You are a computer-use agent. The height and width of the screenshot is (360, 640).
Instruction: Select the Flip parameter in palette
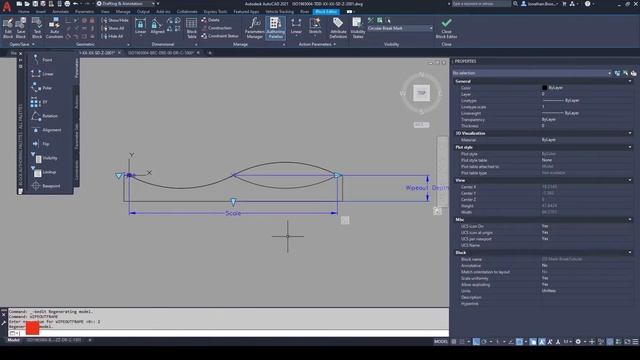40,144
